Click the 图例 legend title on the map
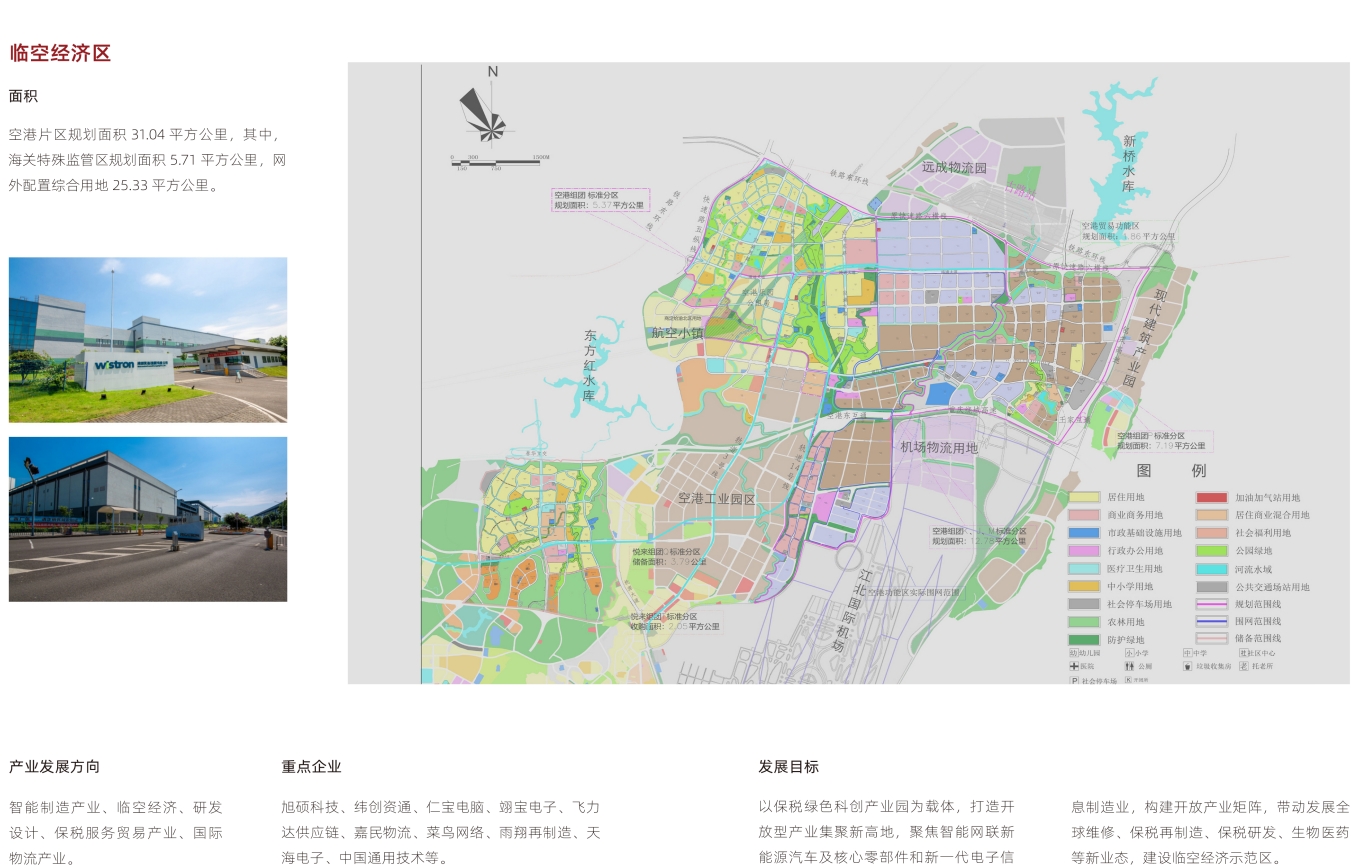The image size is (1353, 868). pos(1171,471)
